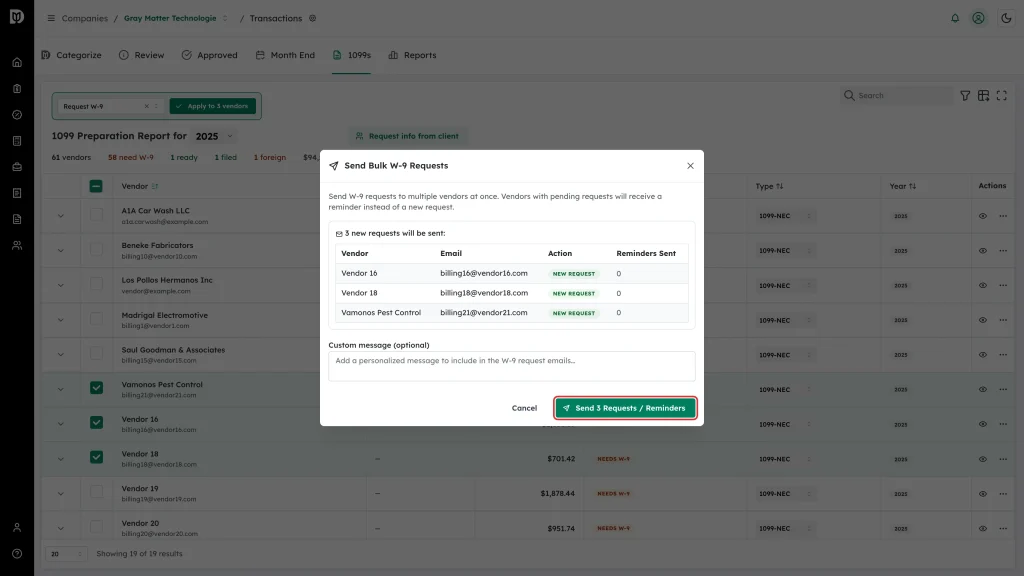Open the Request W-9 bulk action dropdown
The width and height of the screenshot is (1024, 576).
point(110,106)
